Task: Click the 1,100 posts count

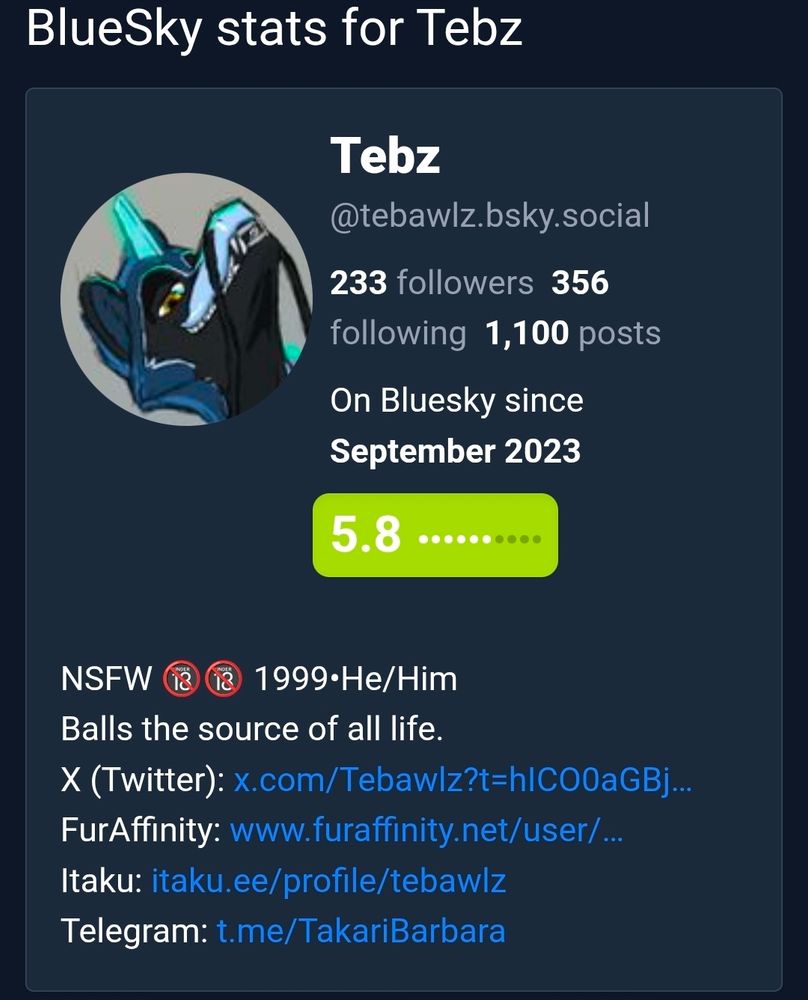Action: 573,333
